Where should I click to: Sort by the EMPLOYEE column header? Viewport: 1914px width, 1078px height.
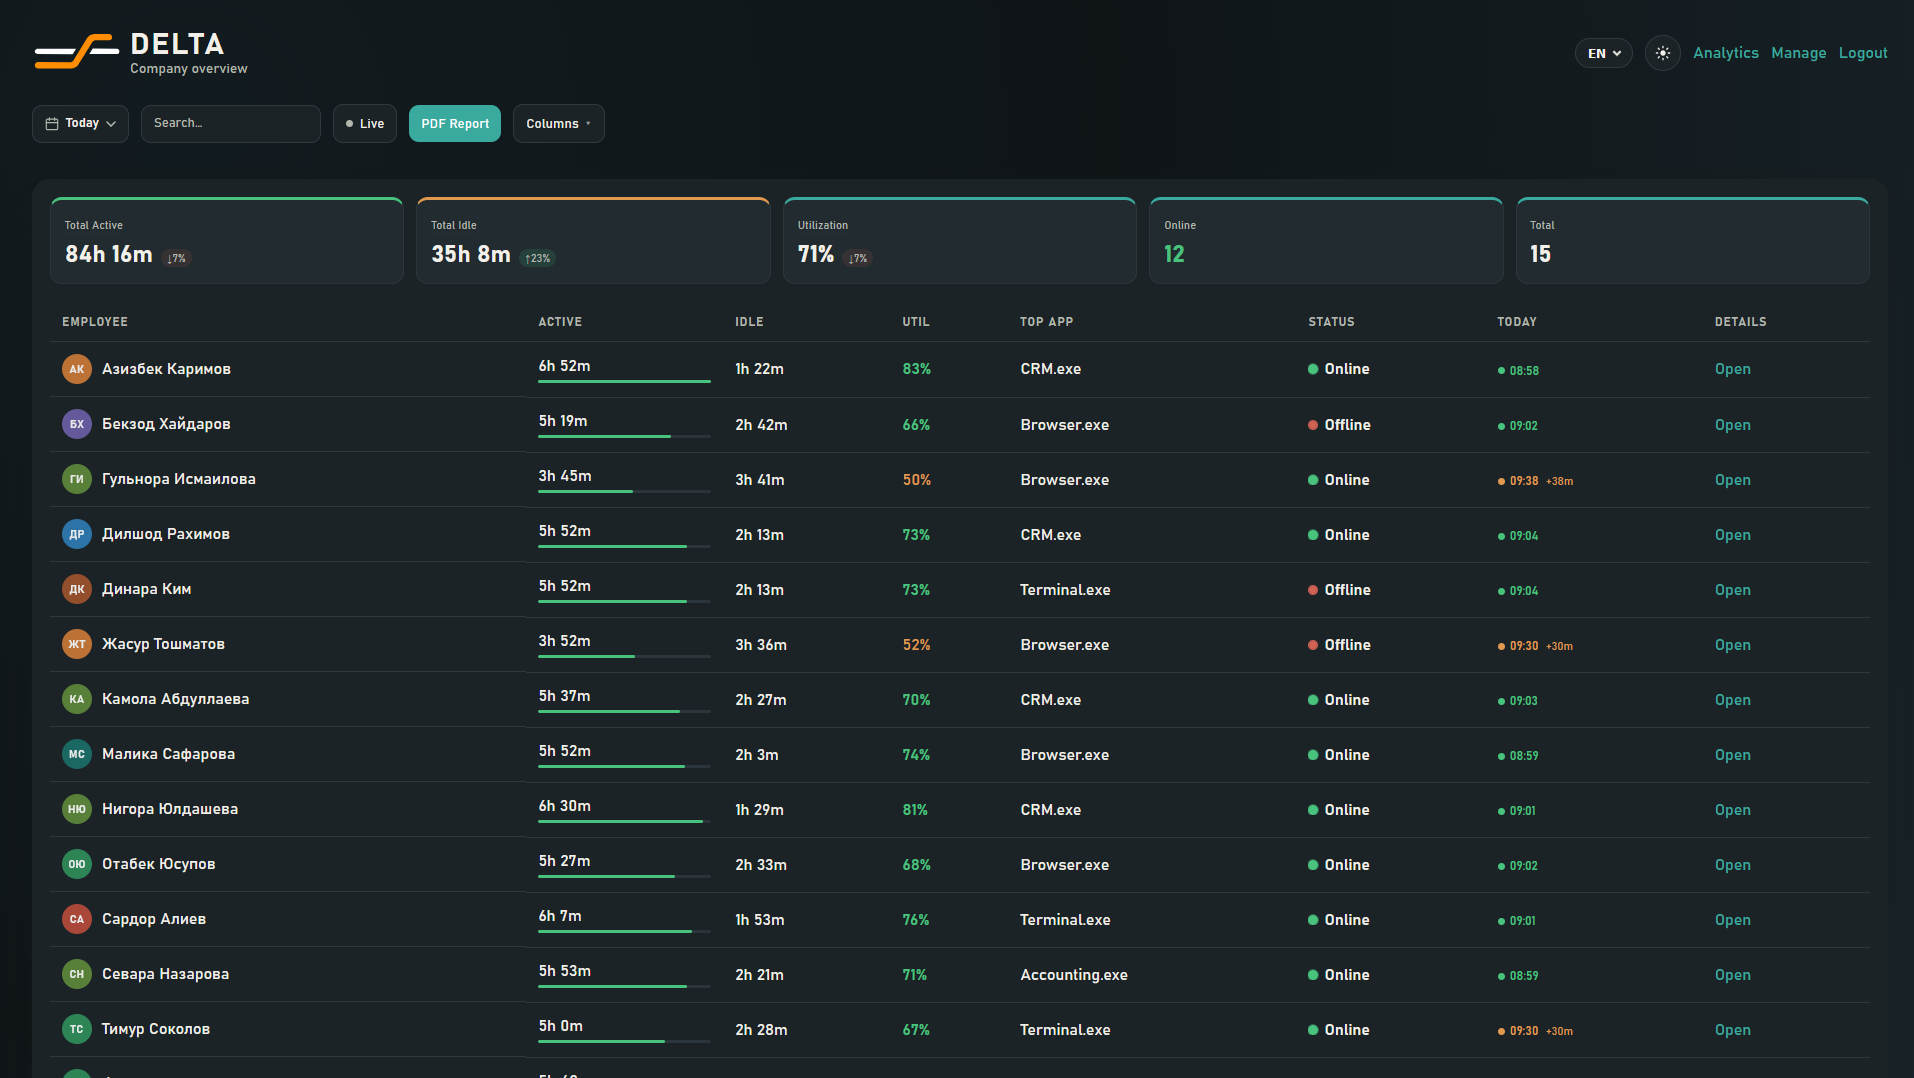tap(95, 322)
